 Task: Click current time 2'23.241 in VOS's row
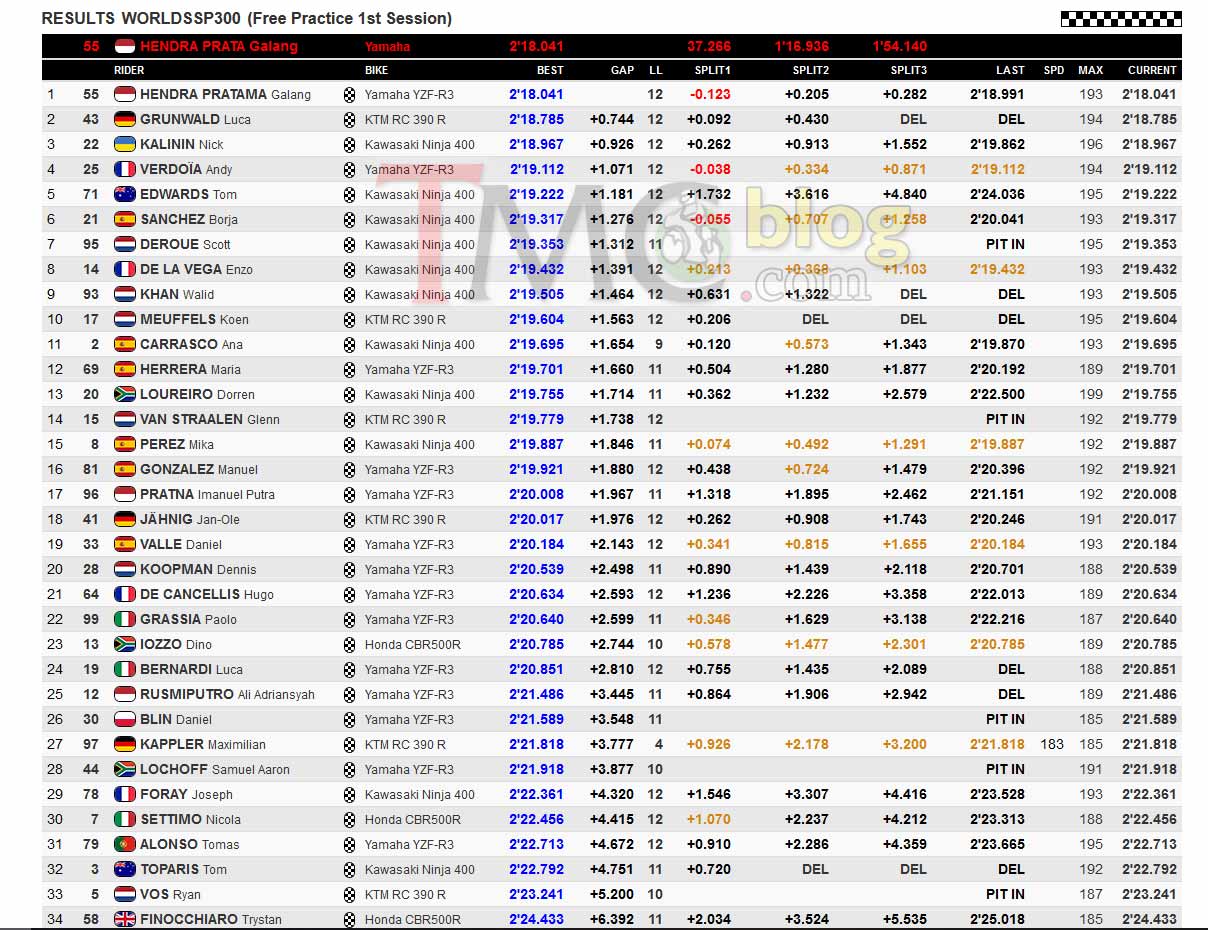click(1149, 894)
